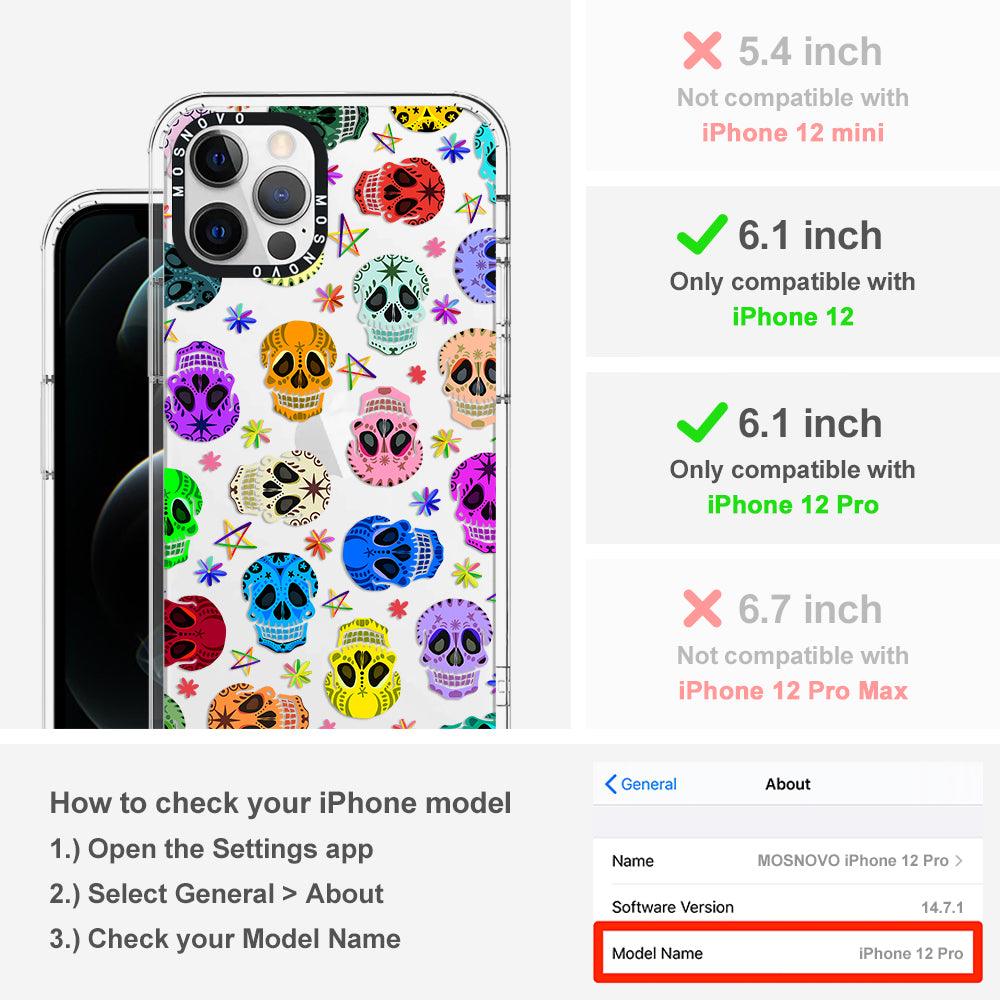Viewport: 1000px width, 1000px height.
Task: Click the red iPhone 12 mini text
Action: 793,133
